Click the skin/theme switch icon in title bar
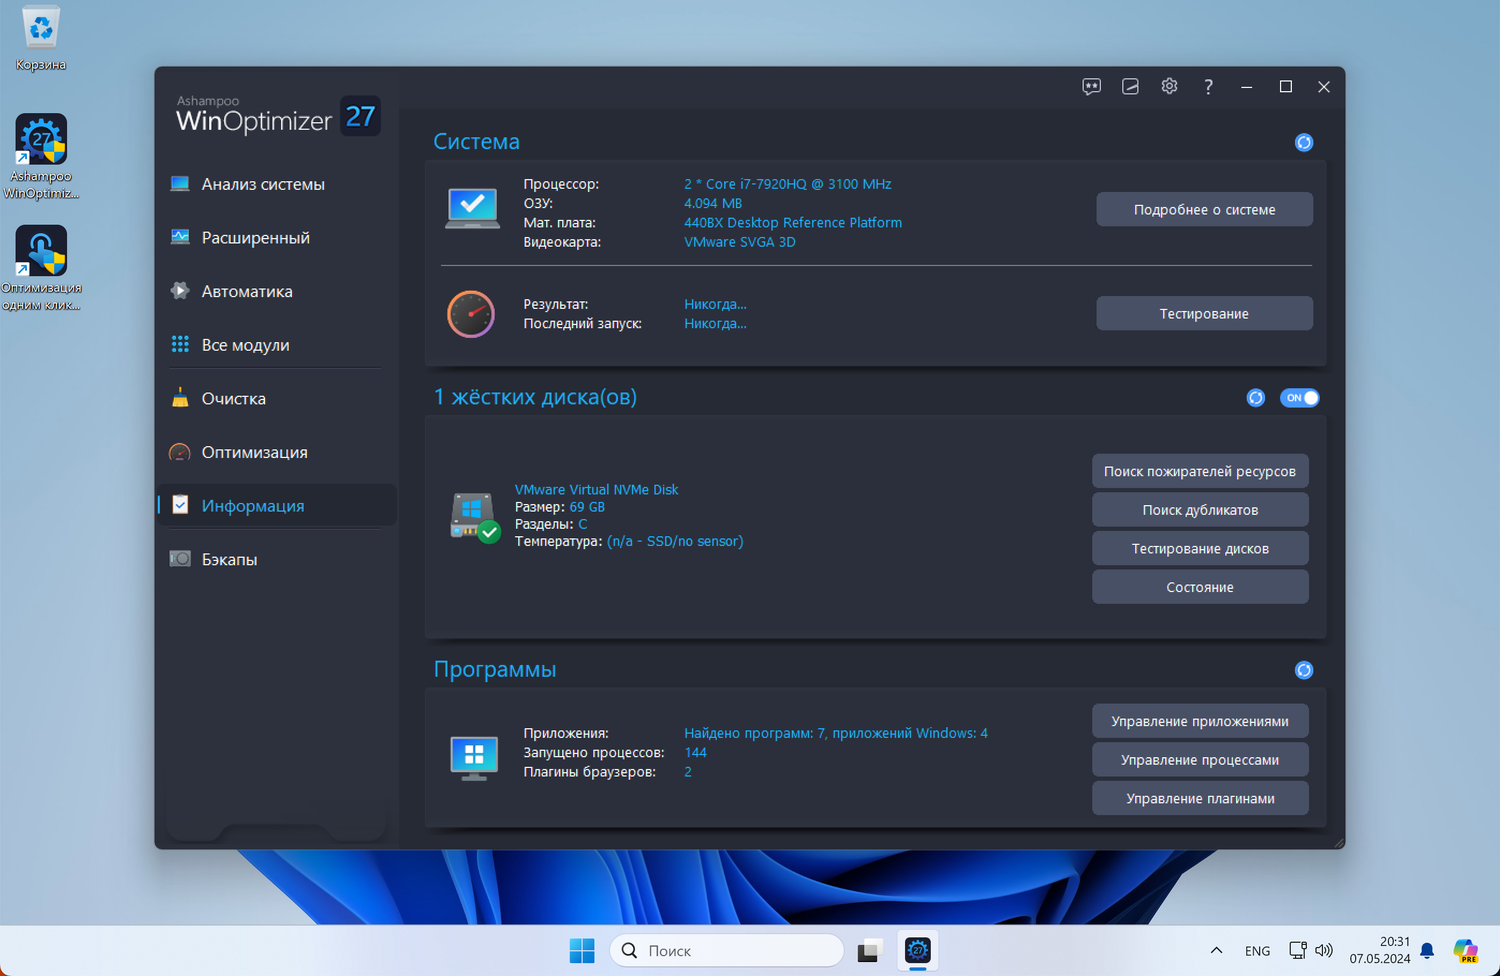This screenshot has width=1500, height=976. click(x=1130, y=87)
